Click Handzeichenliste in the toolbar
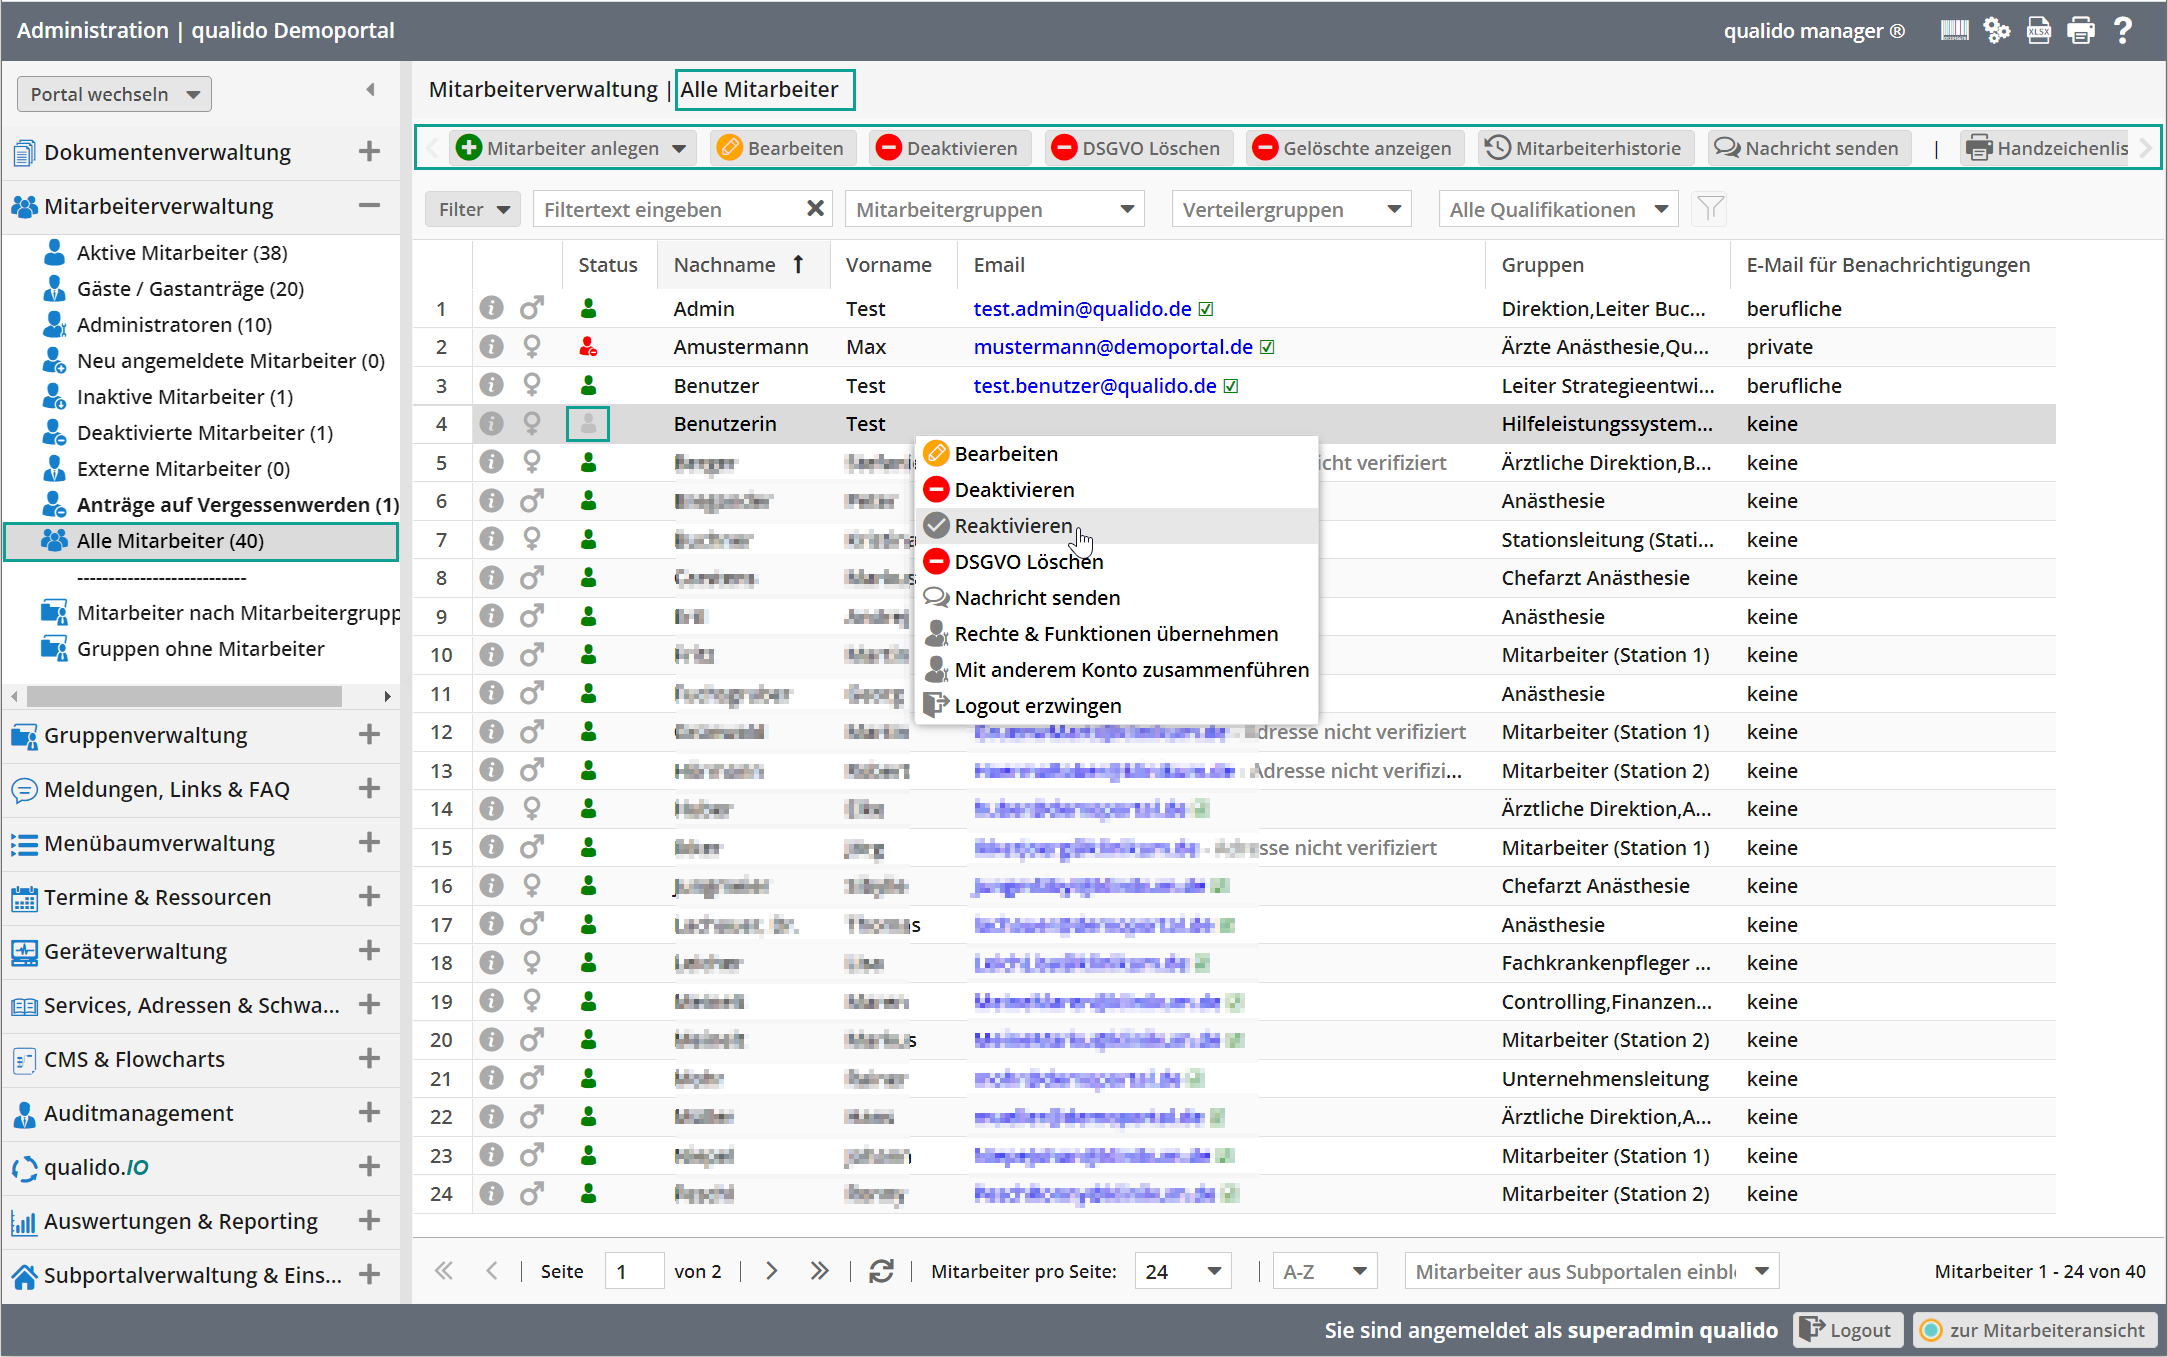Viewport: 2168px width, 1357px height. pos(2048,148)
